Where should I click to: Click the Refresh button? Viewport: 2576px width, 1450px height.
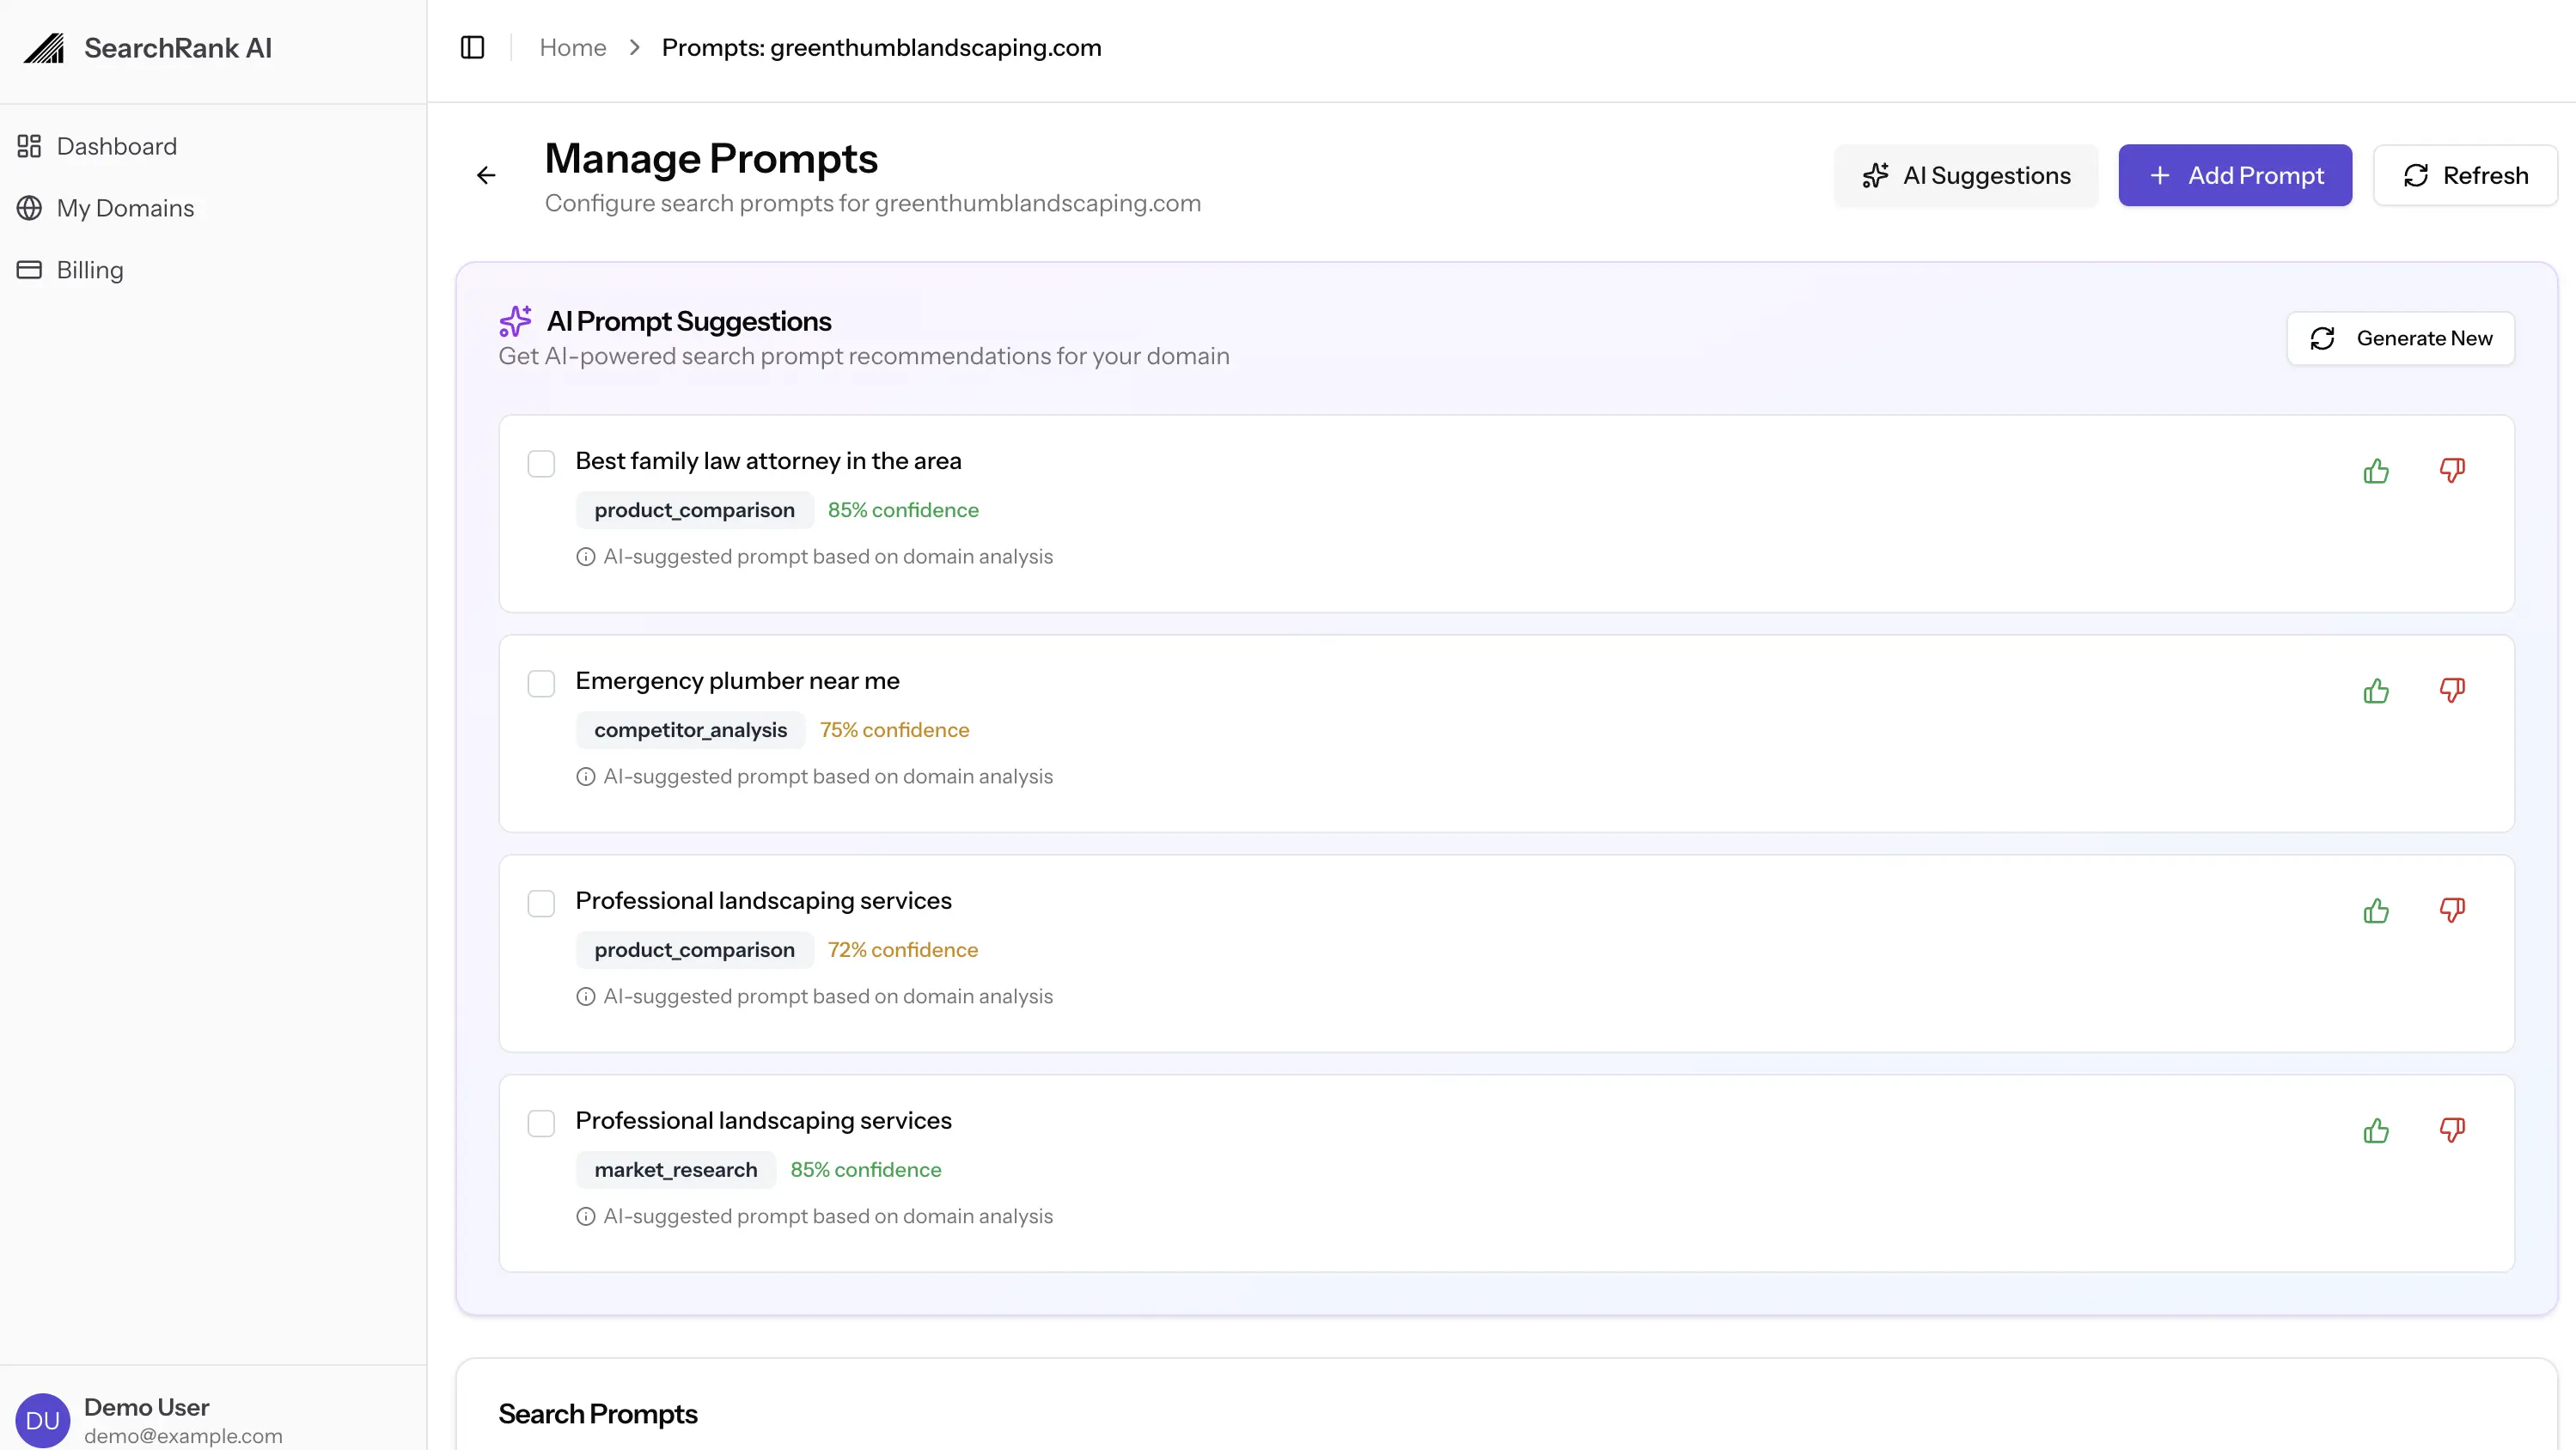(2465, 176)
